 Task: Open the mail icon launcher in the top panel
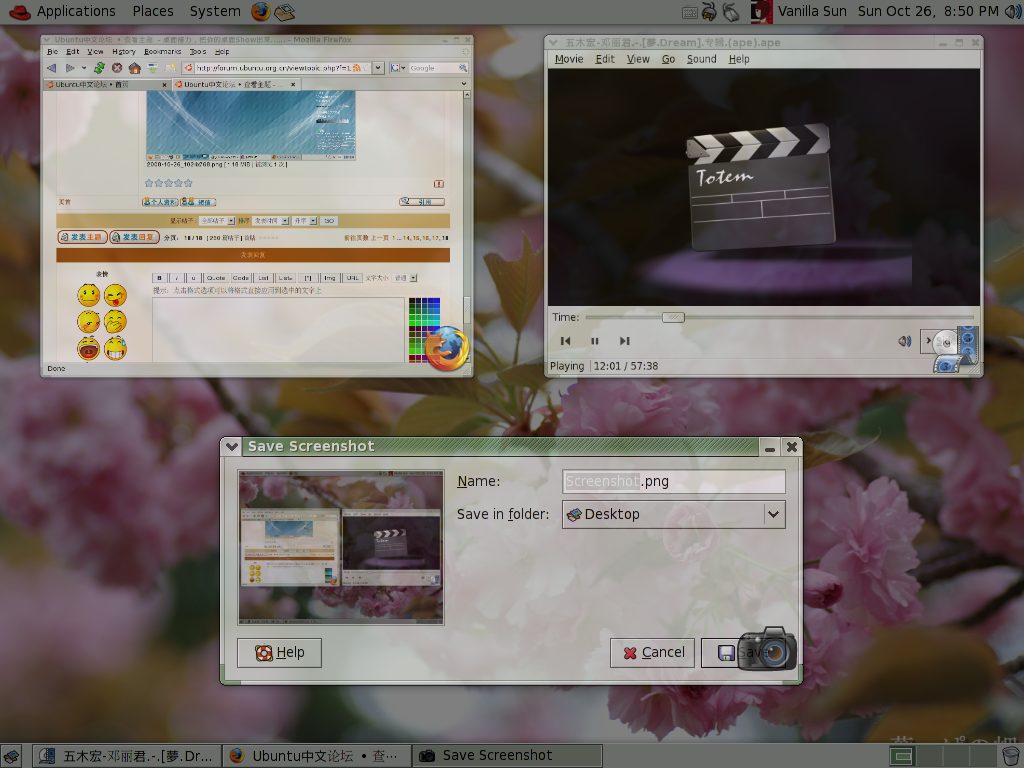pos(285,12)
